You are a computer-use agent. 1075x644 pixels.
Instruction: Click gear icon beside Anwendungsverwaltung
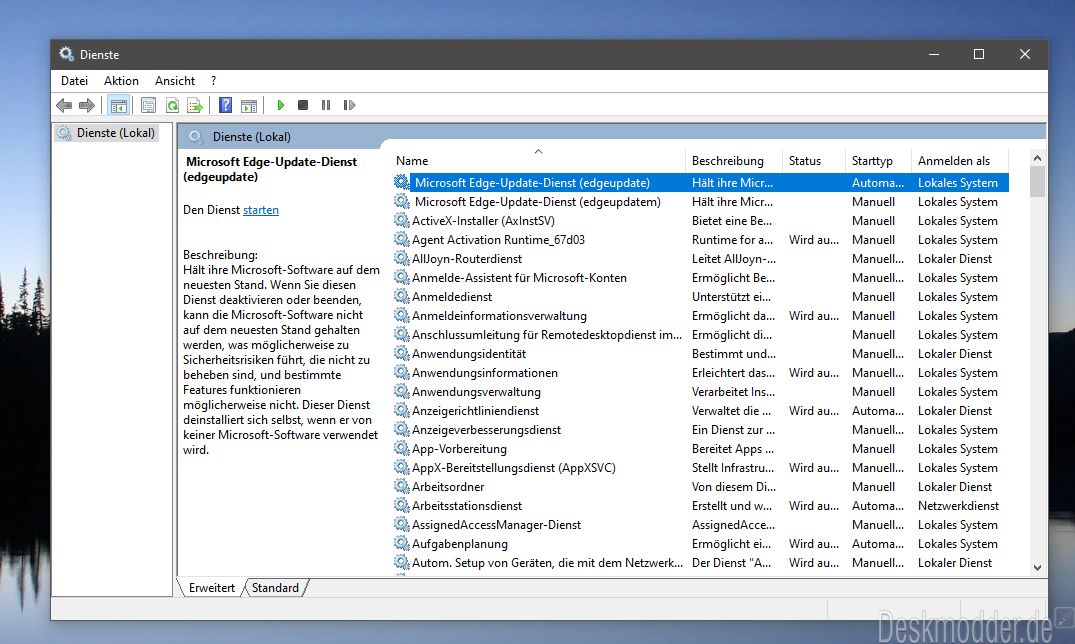point(402,391)
